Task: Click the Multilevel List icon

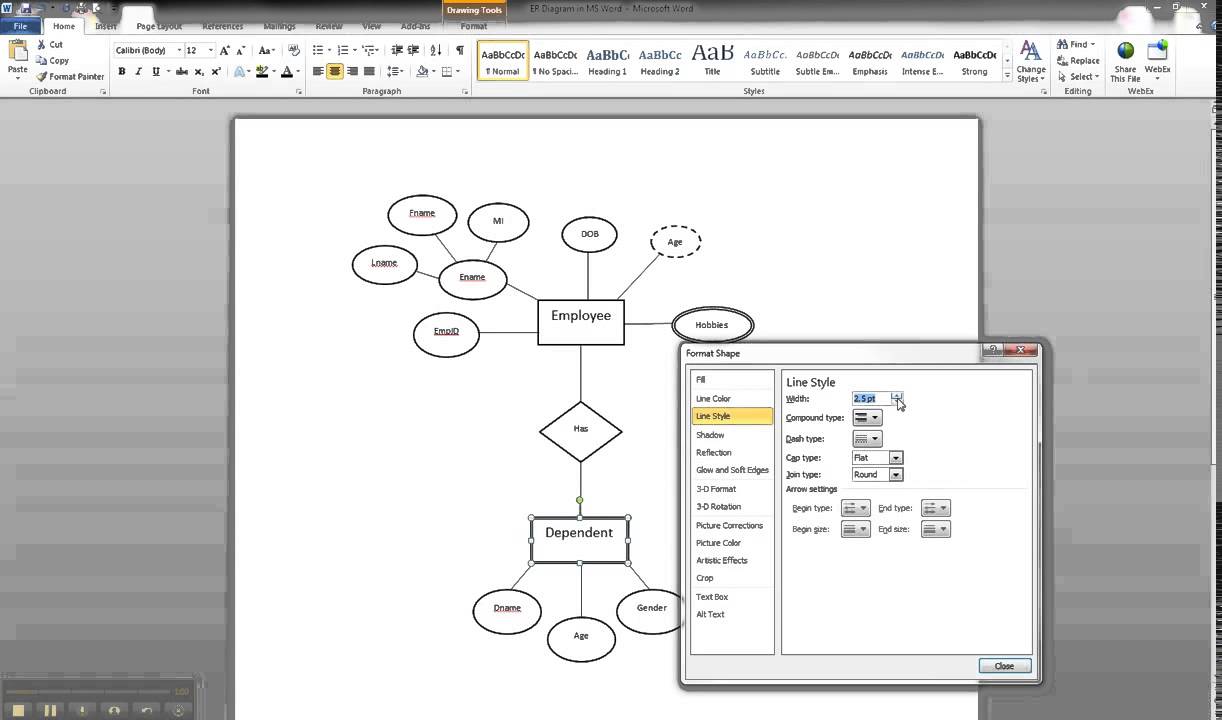Action: tap(369, 50)
